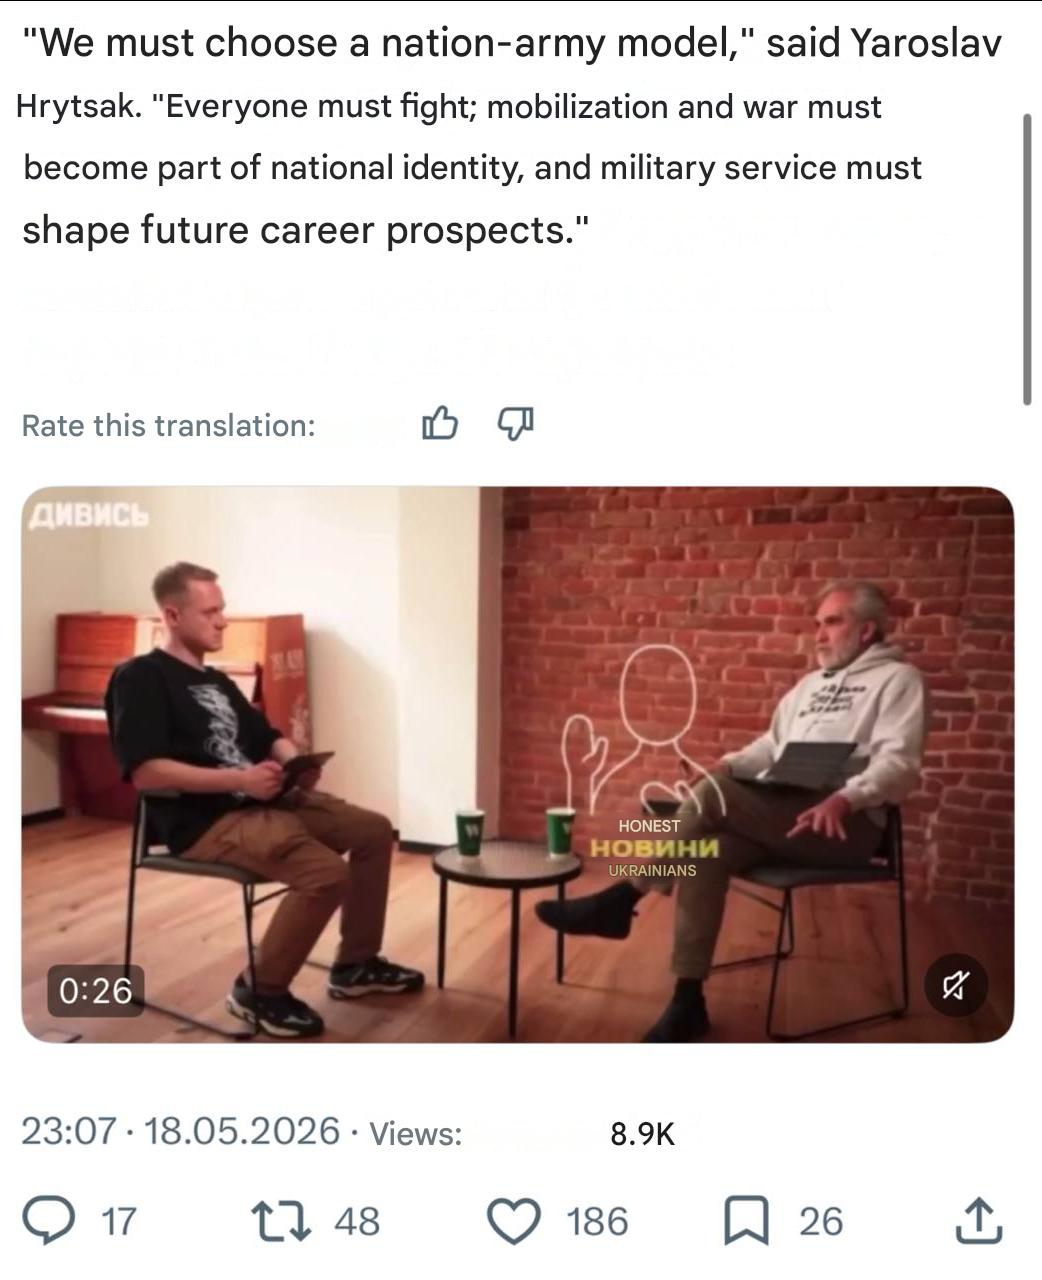Image resolution: width=1042 pixels, height=1280 pixels.
Task: Click the translated quote text about nation-army model
Action: tap(510, 137)
